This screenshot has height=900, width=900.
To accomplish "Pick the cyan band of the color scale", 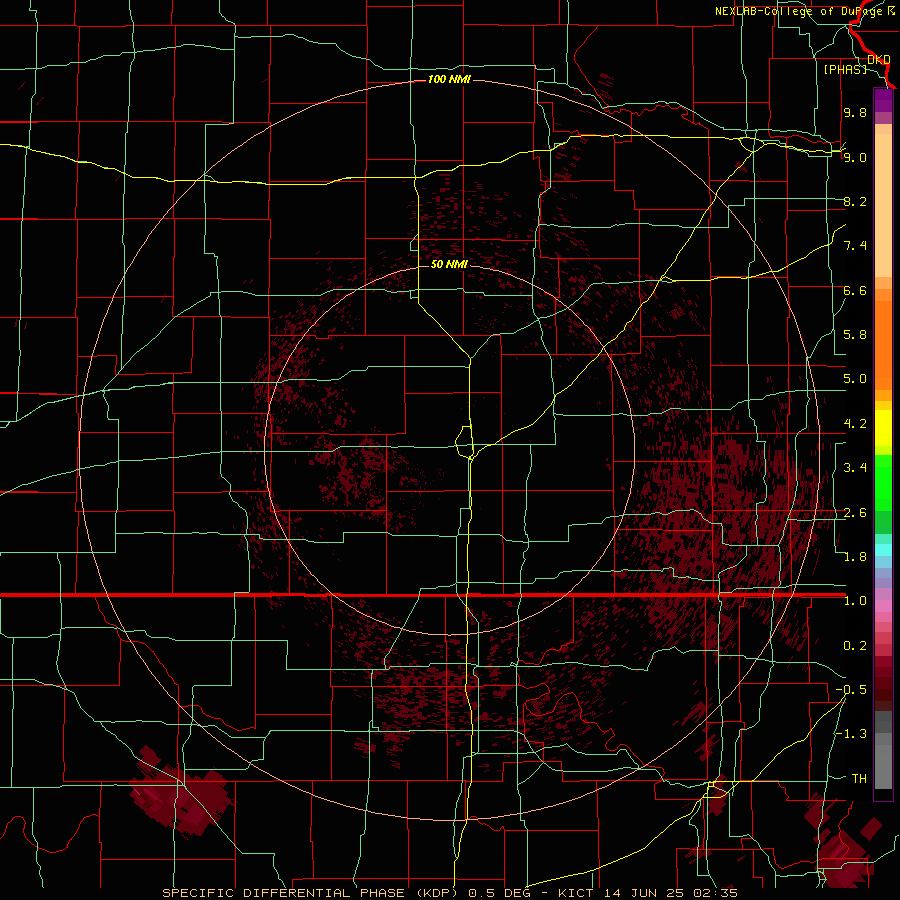I will tap(883, 550).
